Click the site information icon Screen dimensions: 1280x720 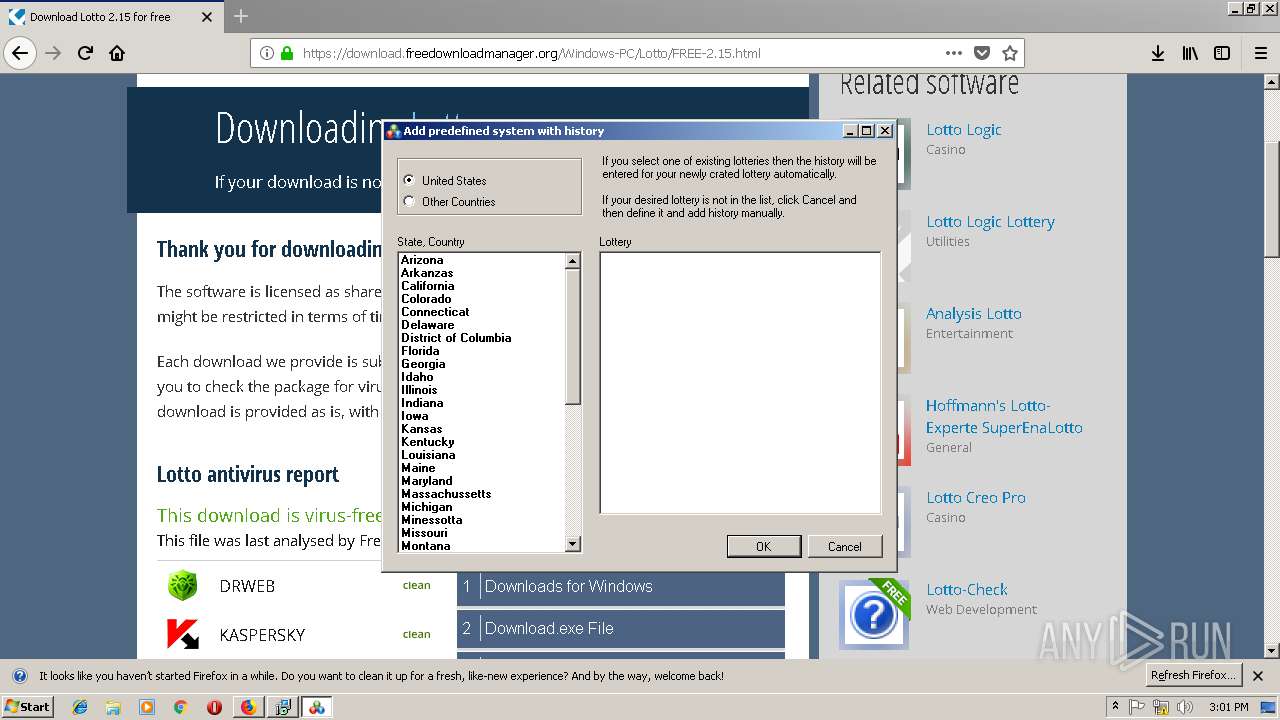pos(267,53)
